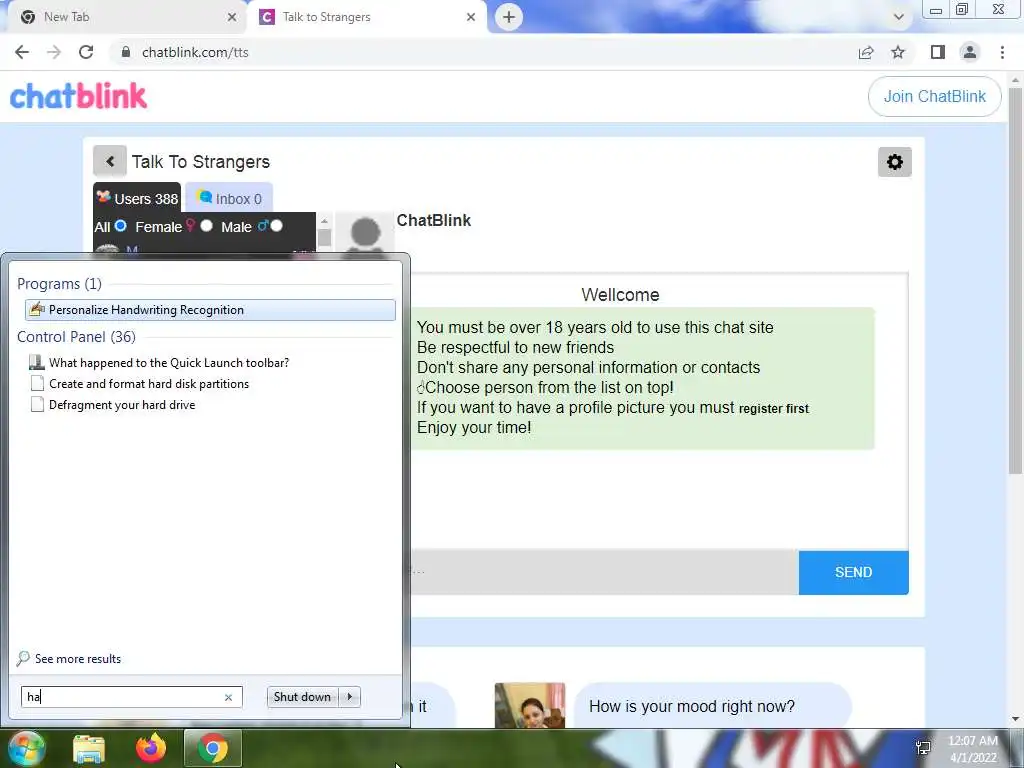The height and width of the screenshot is (768, 1024).
Task: Click See more results link
Action: coord(78,659)
